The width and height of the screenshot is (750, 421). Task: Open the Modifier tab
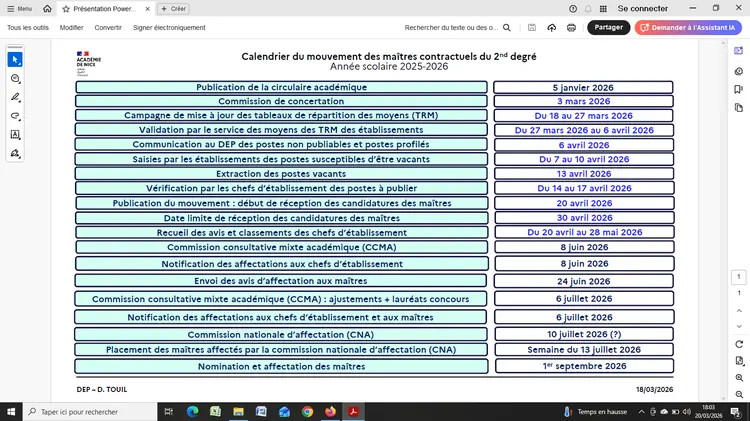tap(71, 28)
